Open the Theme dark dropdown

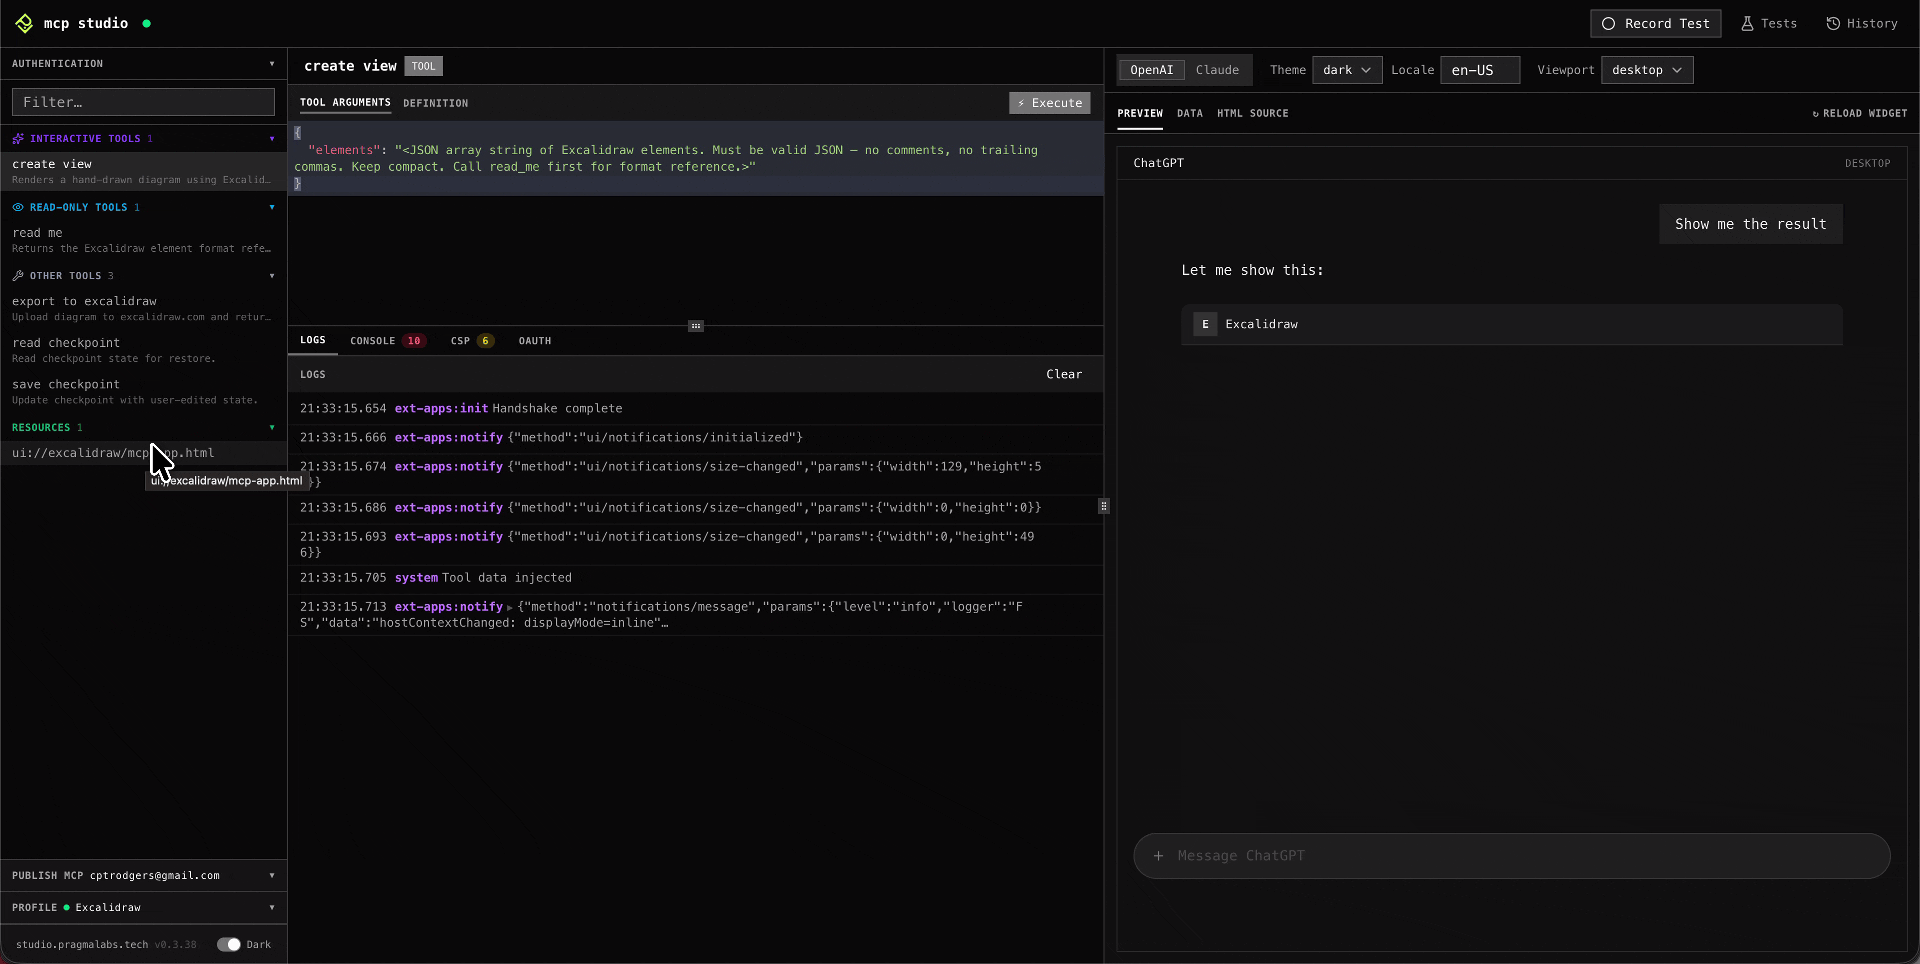1347,70
